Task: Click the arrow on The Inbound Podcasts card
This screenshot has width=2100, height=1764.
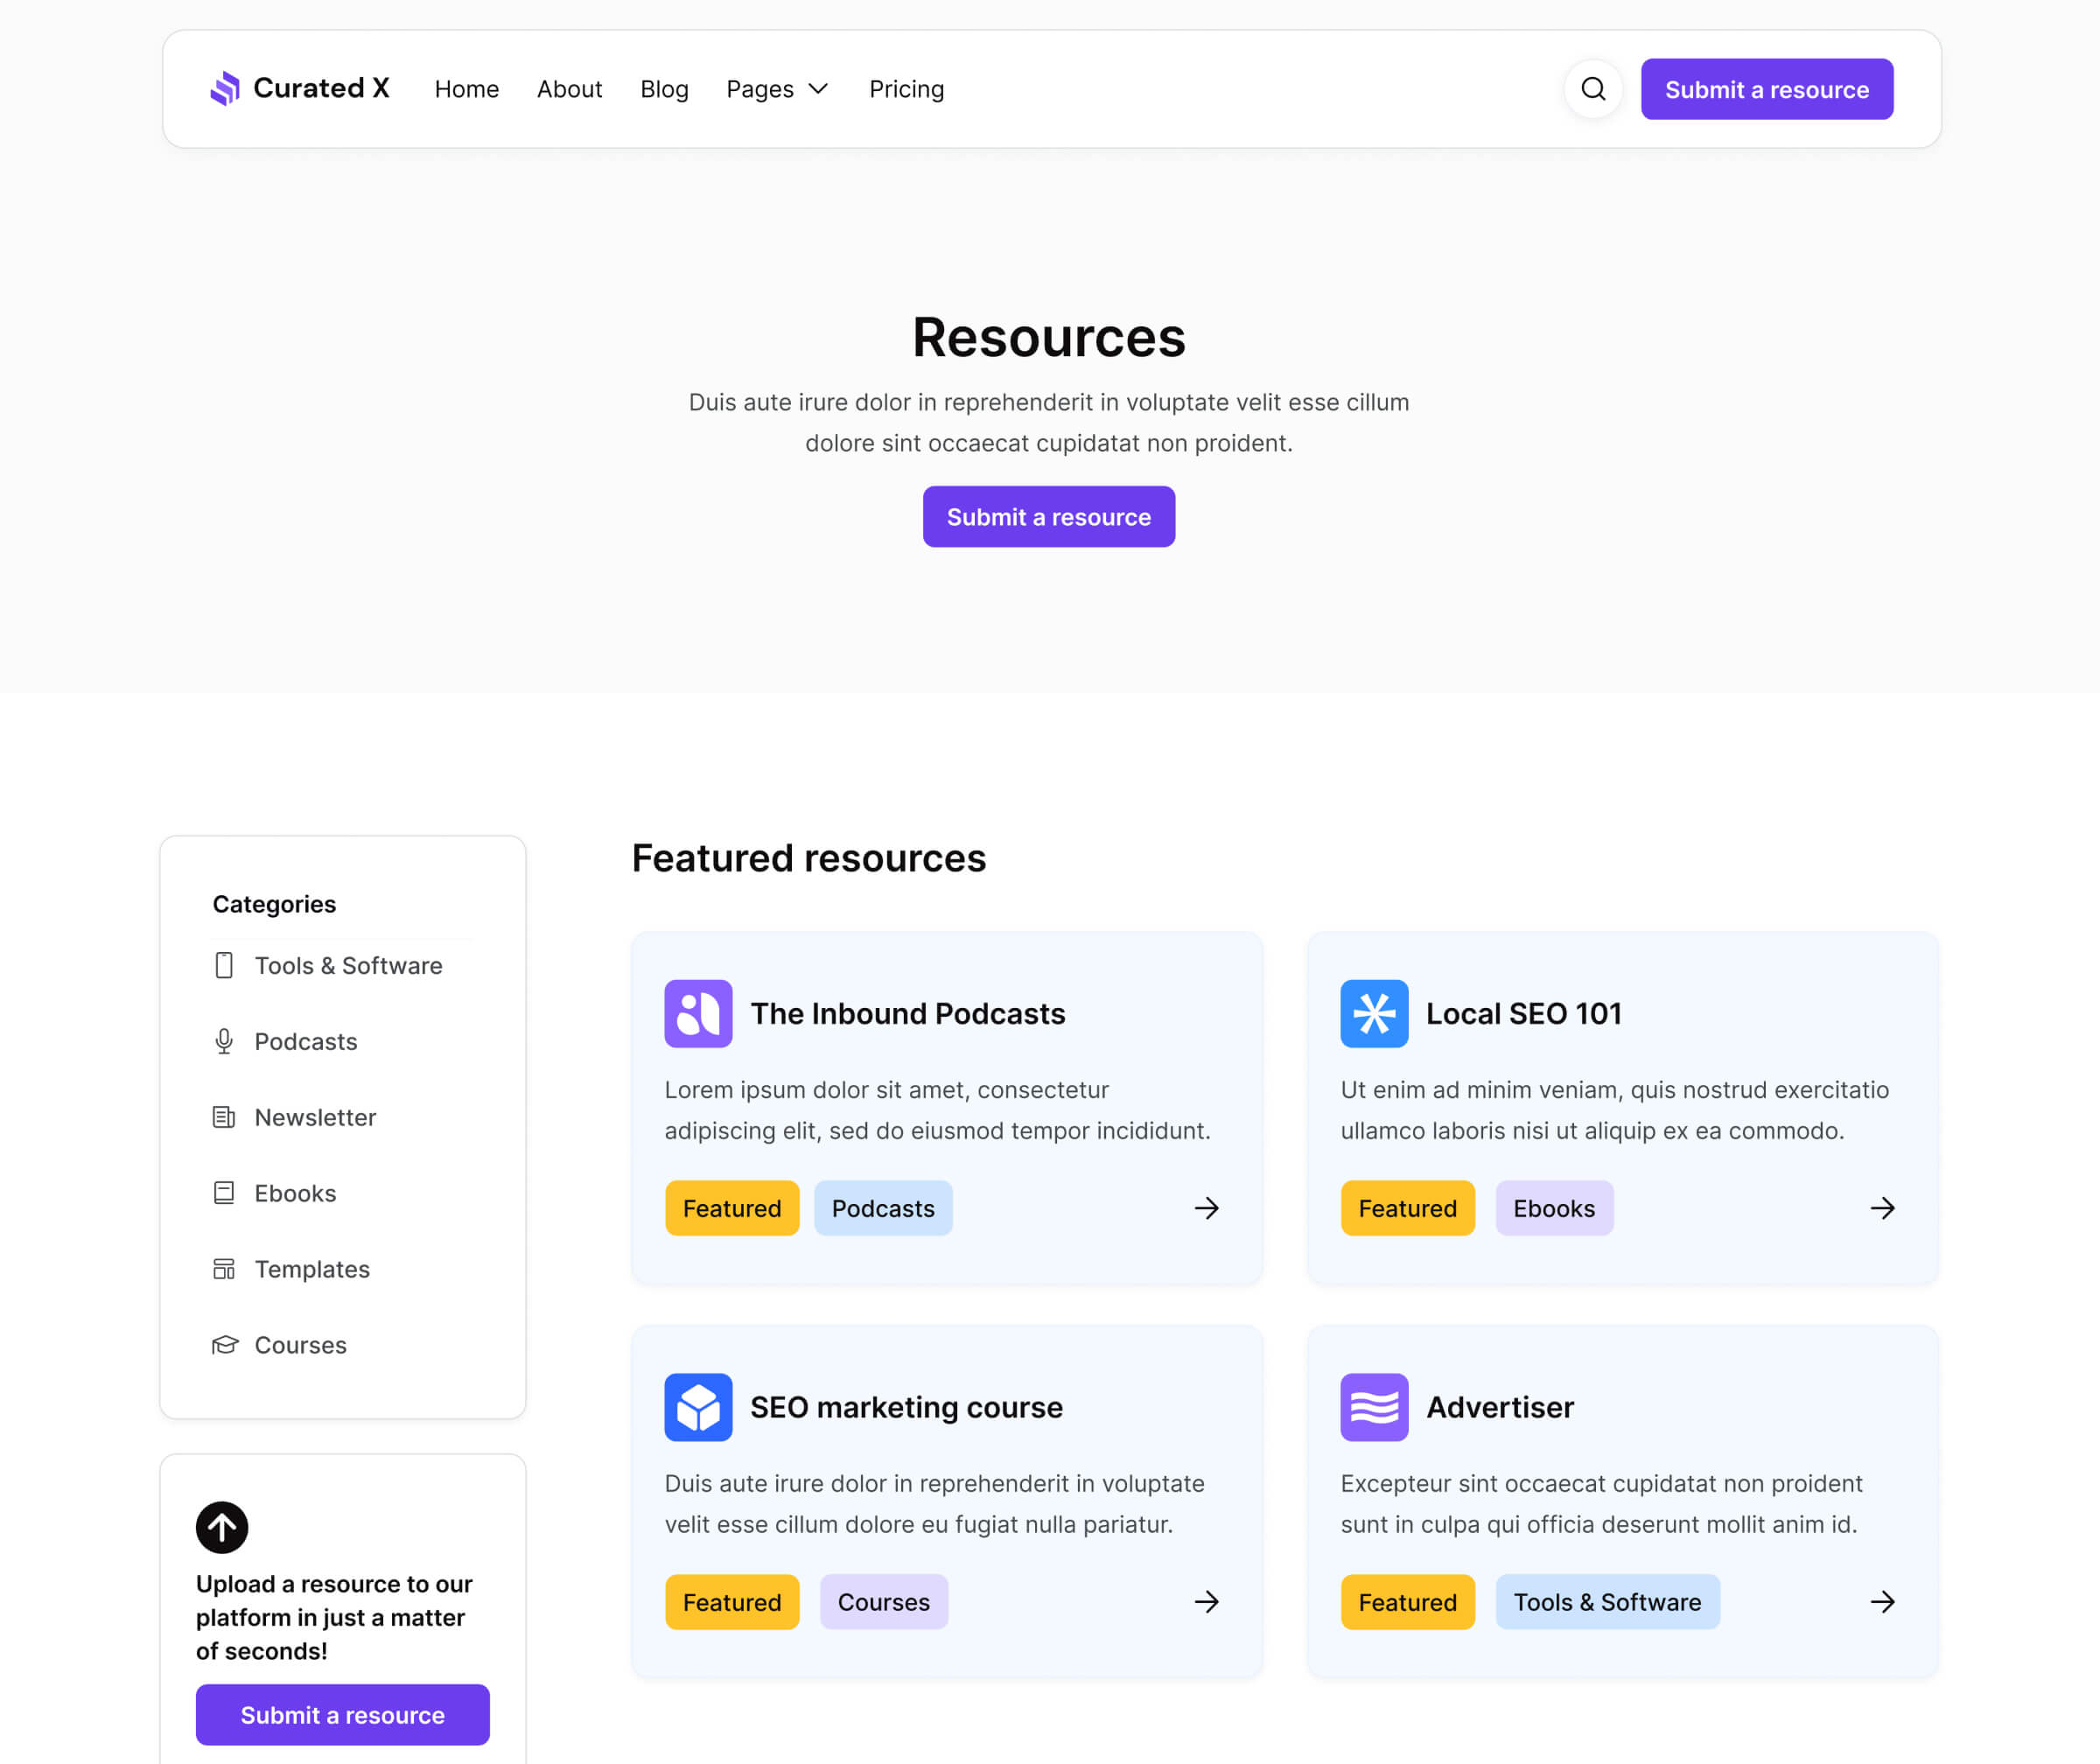Action: click(1207, 1208)
